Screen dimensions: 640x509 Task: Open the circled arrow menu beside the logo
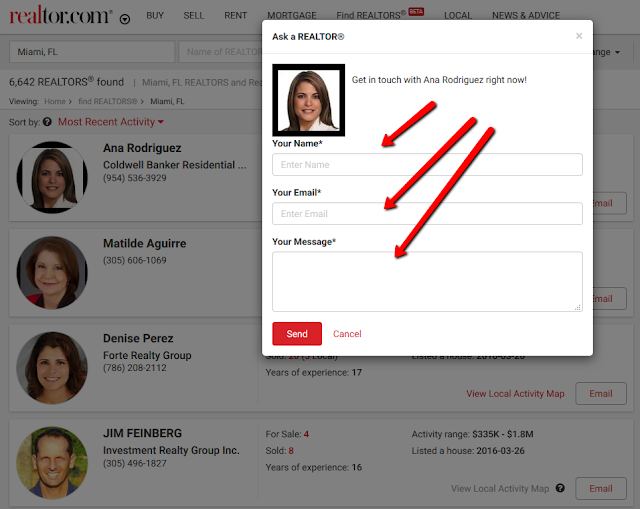tap(125, 19)
